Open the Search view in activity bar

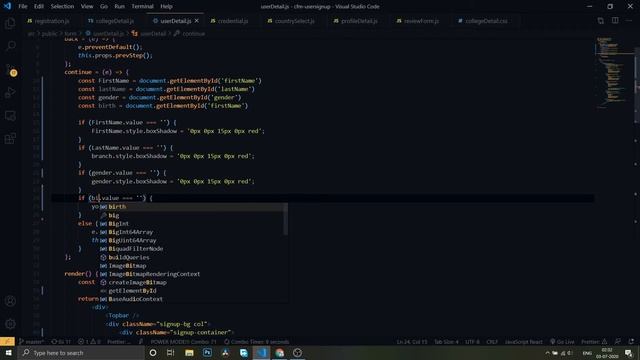pyautogui.click(x=11, y=46)
